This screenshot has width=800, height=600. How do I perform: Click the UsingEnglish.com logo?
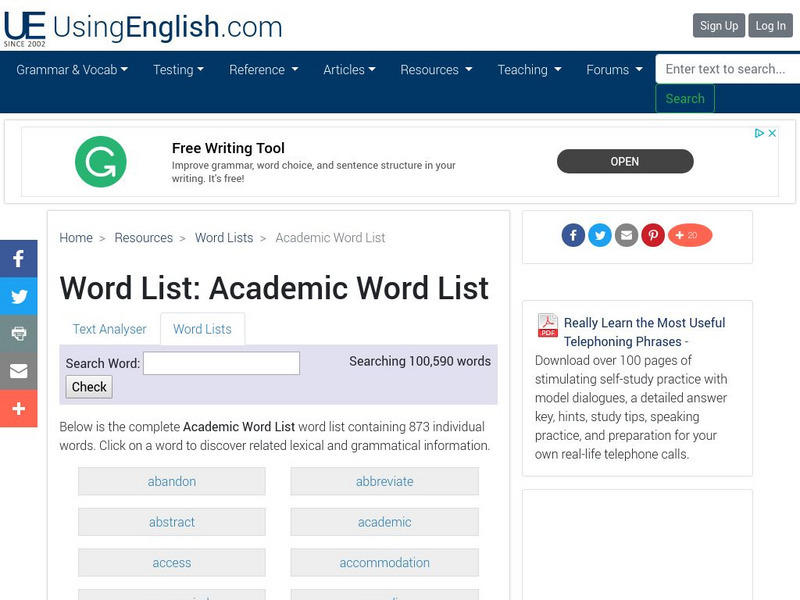click(142, 26)
